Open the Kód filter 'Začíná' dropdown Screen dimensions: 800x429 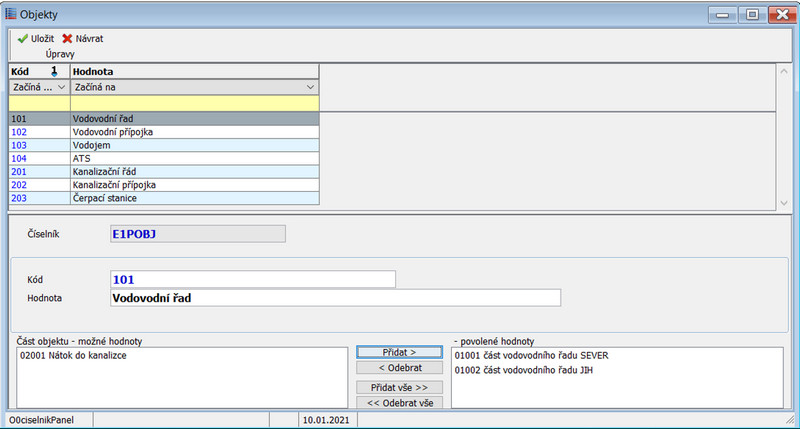coord(61,88)
